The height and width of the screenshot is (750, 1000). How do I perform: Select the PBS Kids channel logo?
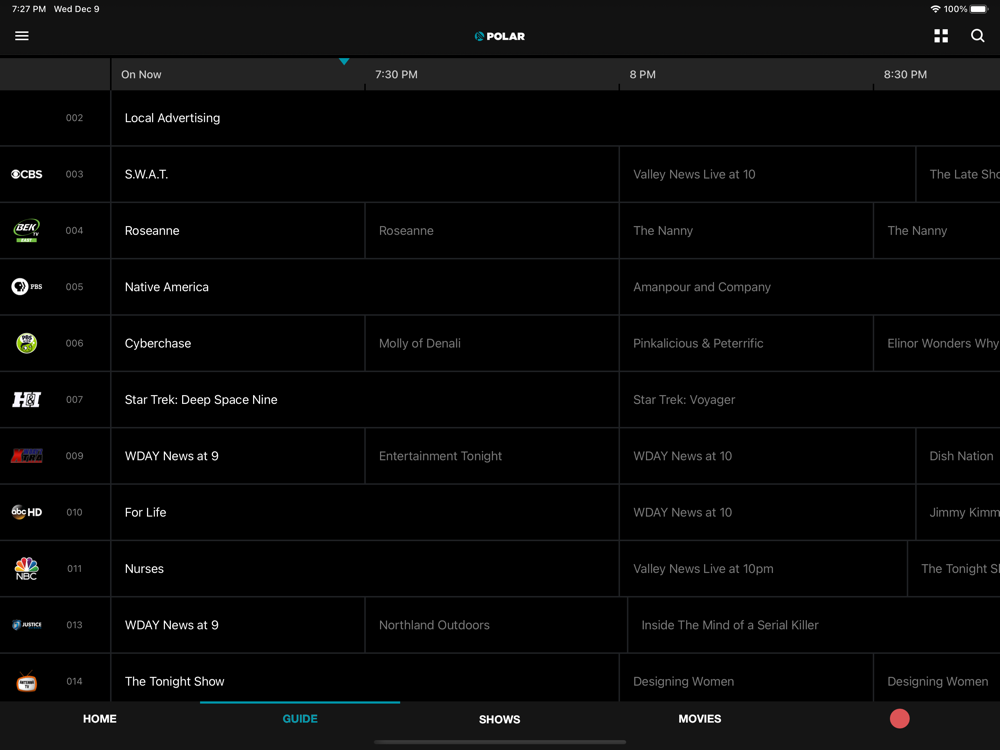coord(27,343)
